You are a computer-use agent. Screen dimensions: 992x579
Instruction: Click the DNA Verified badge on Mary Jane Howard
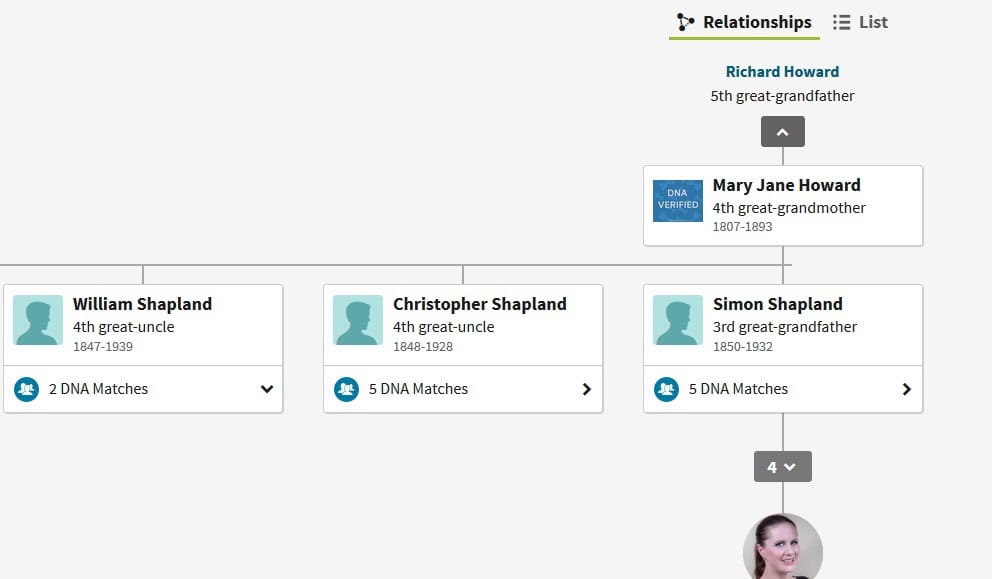tap(678, 201)
